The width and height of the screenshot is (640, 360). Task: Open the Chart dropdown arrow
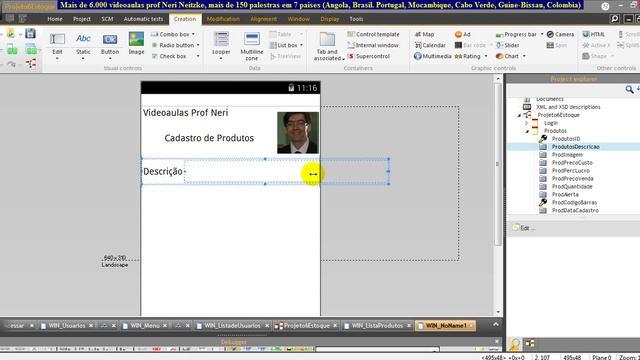pos(524,56)
